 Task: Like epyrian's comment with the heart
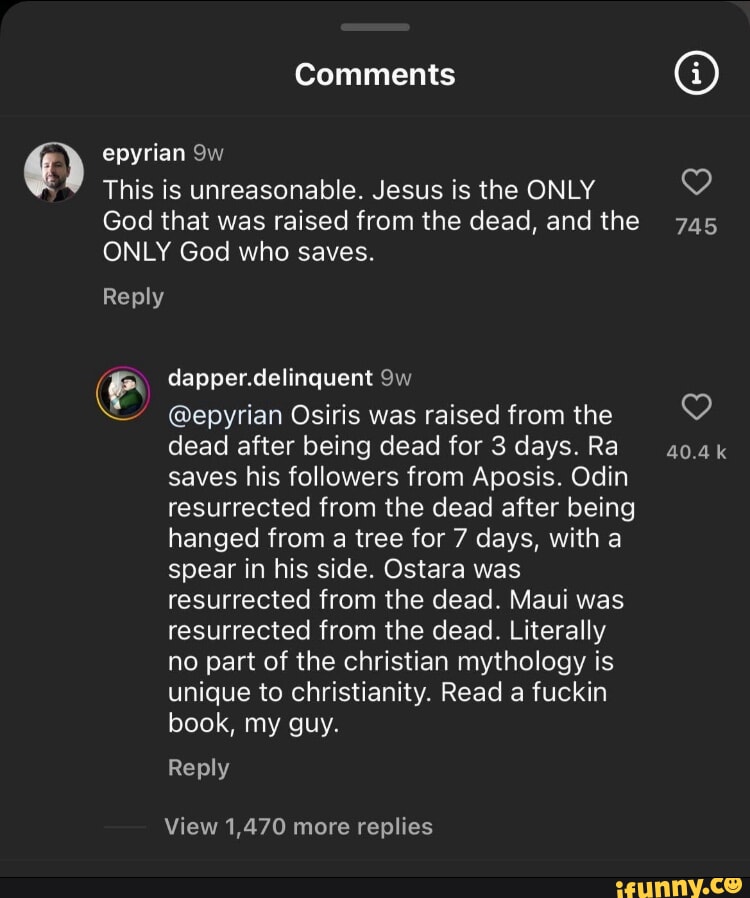click(x=695, y=183)
